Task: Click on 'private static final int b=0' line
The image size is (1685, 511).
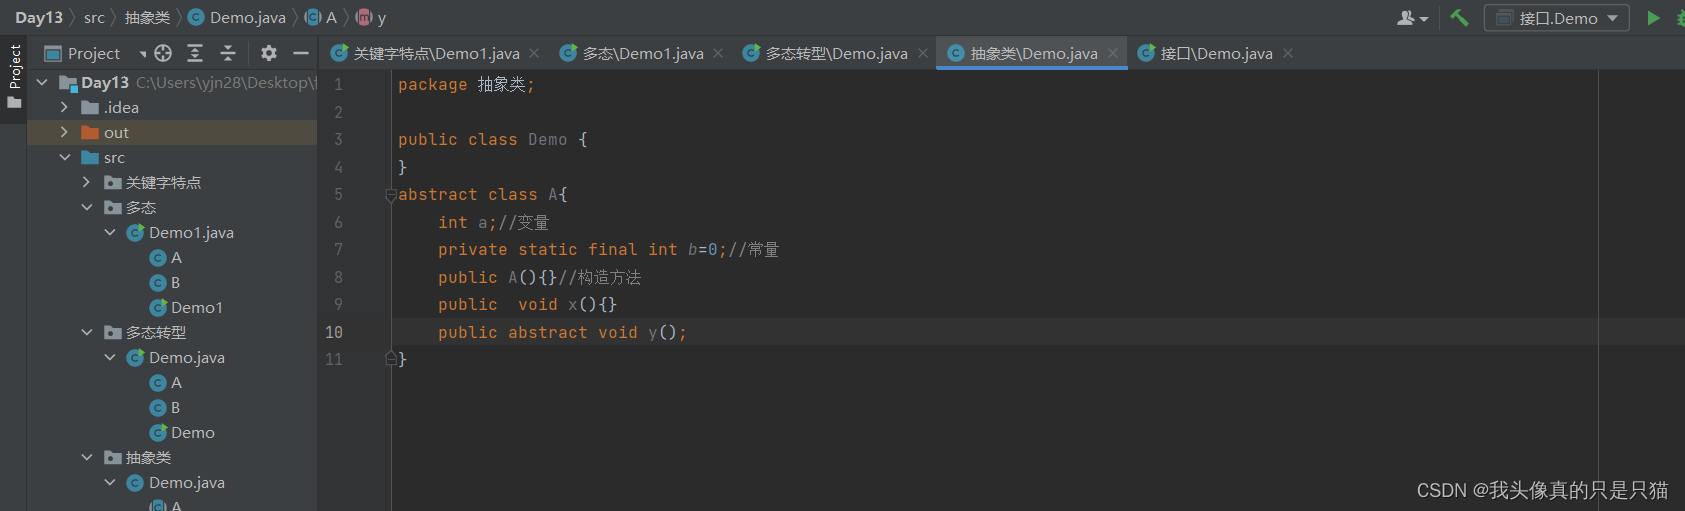Action: coord(608,250)
